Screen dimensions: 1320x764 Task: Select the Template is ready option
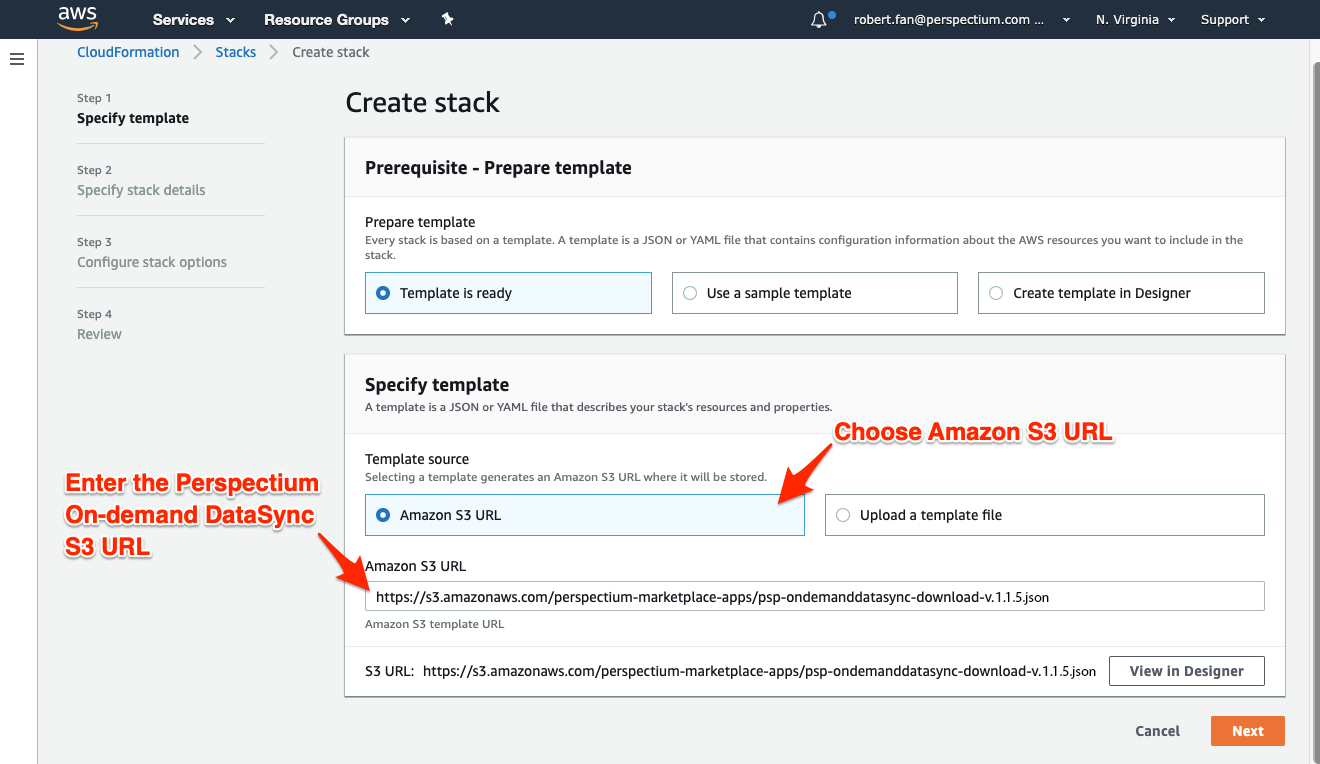[x=508, y=293]
